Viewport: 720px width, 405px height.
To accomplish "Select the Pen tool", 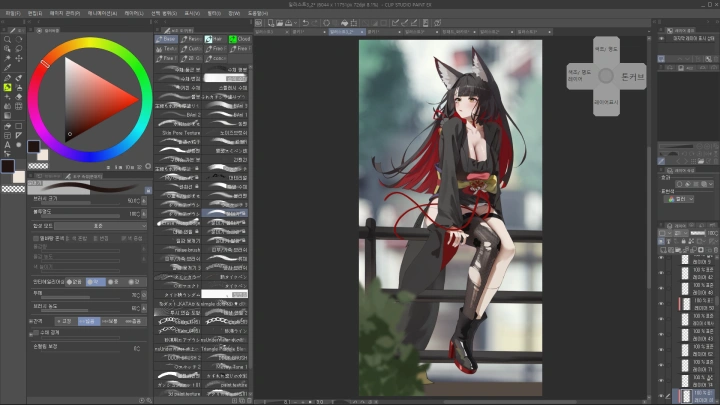I will click(x=7, y=78).
